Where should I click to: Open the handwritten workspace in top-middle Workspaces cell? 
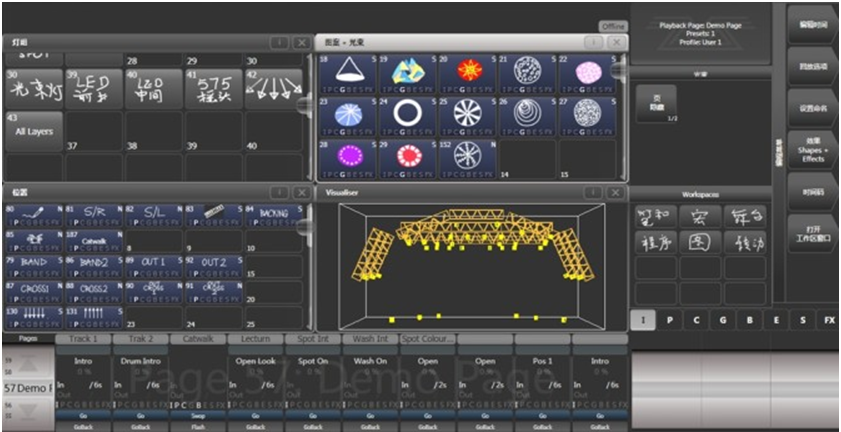(700, 217)
